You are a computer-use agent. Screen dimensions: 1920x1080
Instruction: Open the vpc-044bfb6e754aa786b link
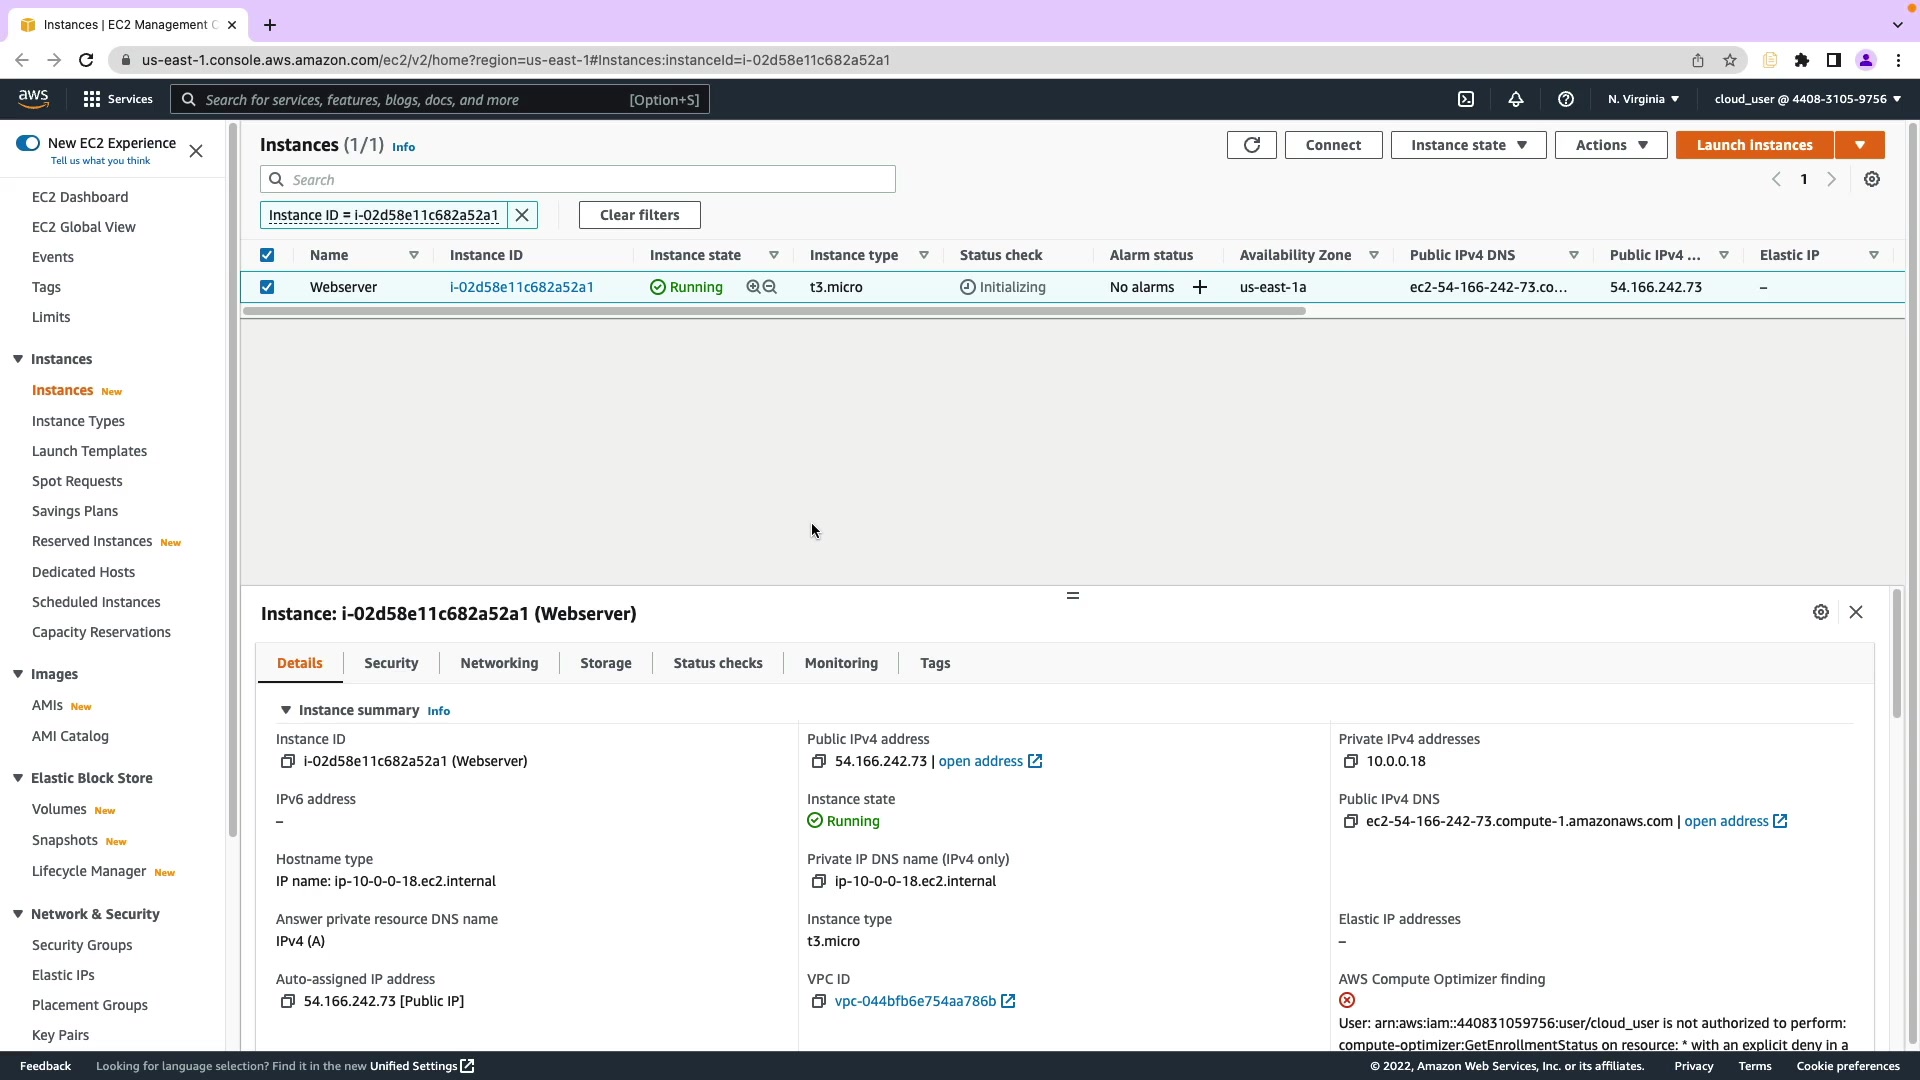915,1001
